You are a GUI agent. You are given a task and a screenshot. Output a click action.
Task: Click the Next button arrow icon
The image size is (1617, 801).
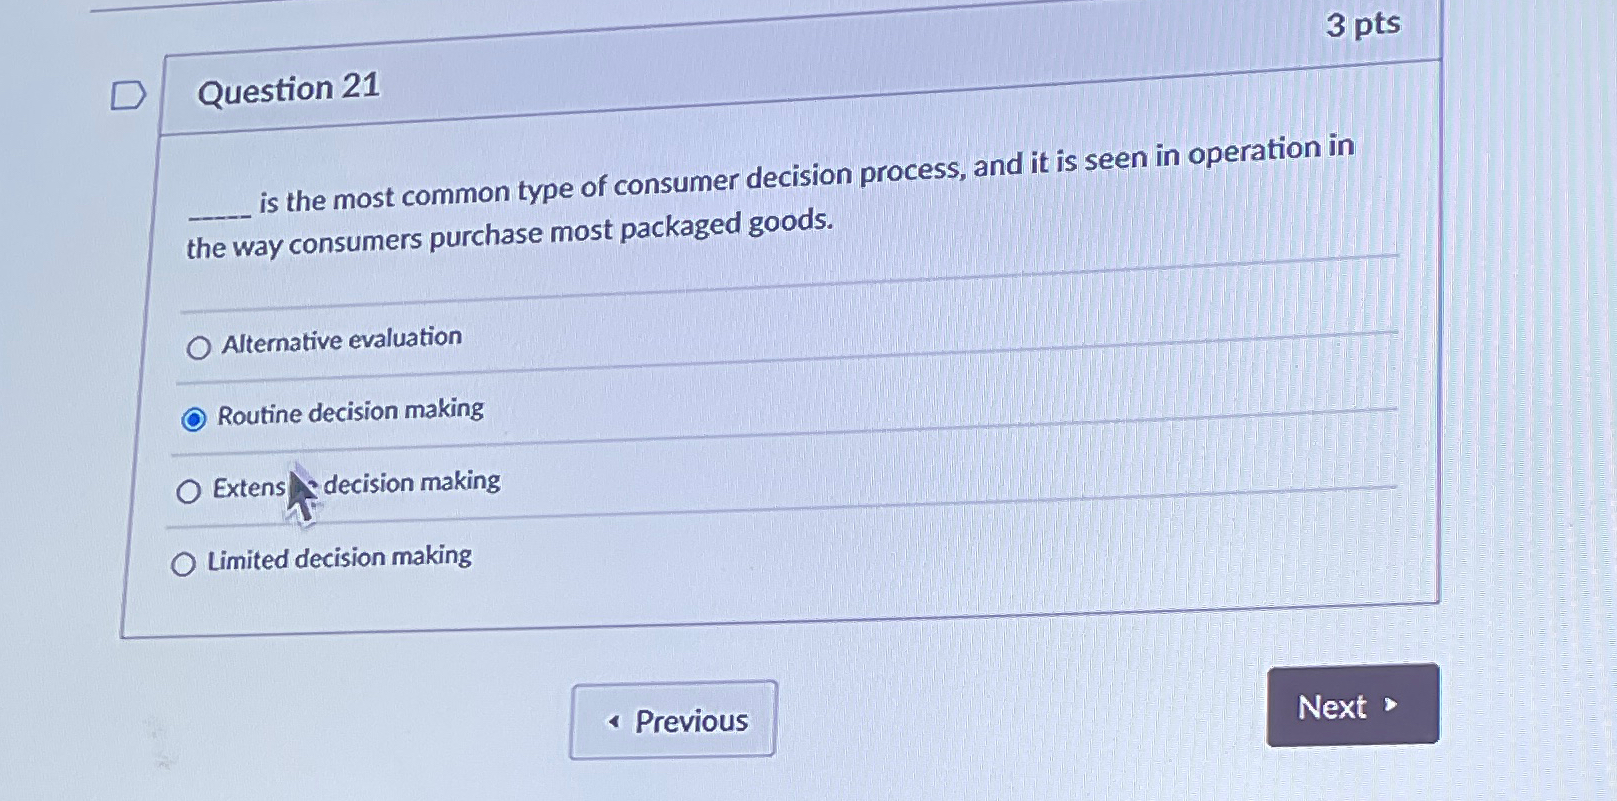coord(1392,707)
